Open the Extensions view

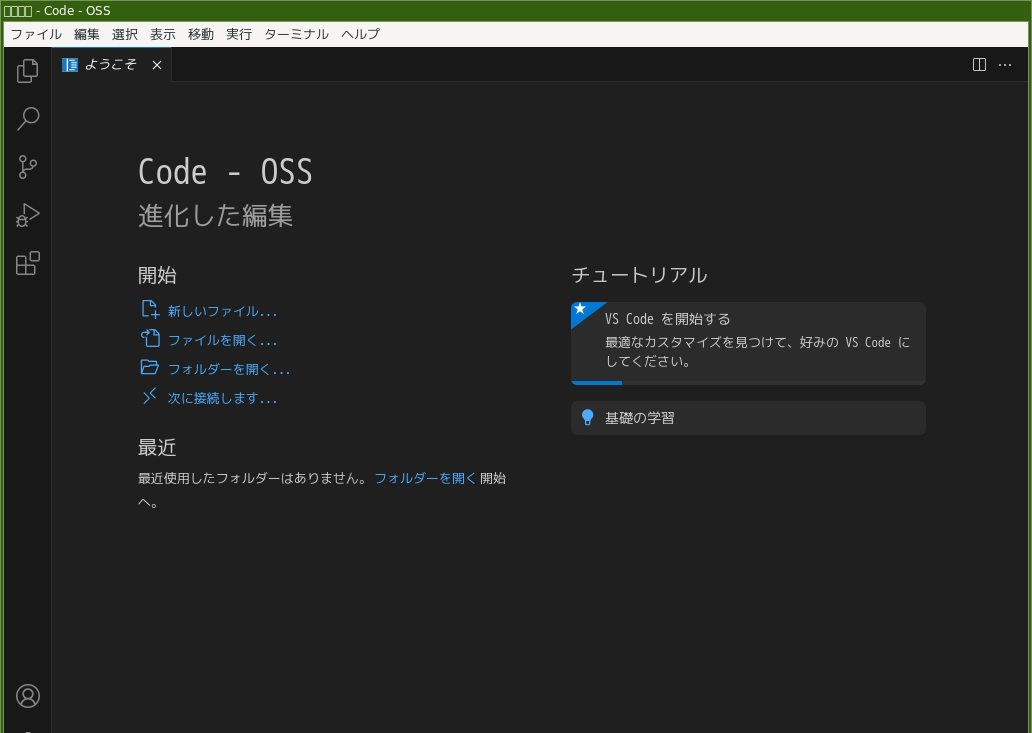[x=28, y=263]
